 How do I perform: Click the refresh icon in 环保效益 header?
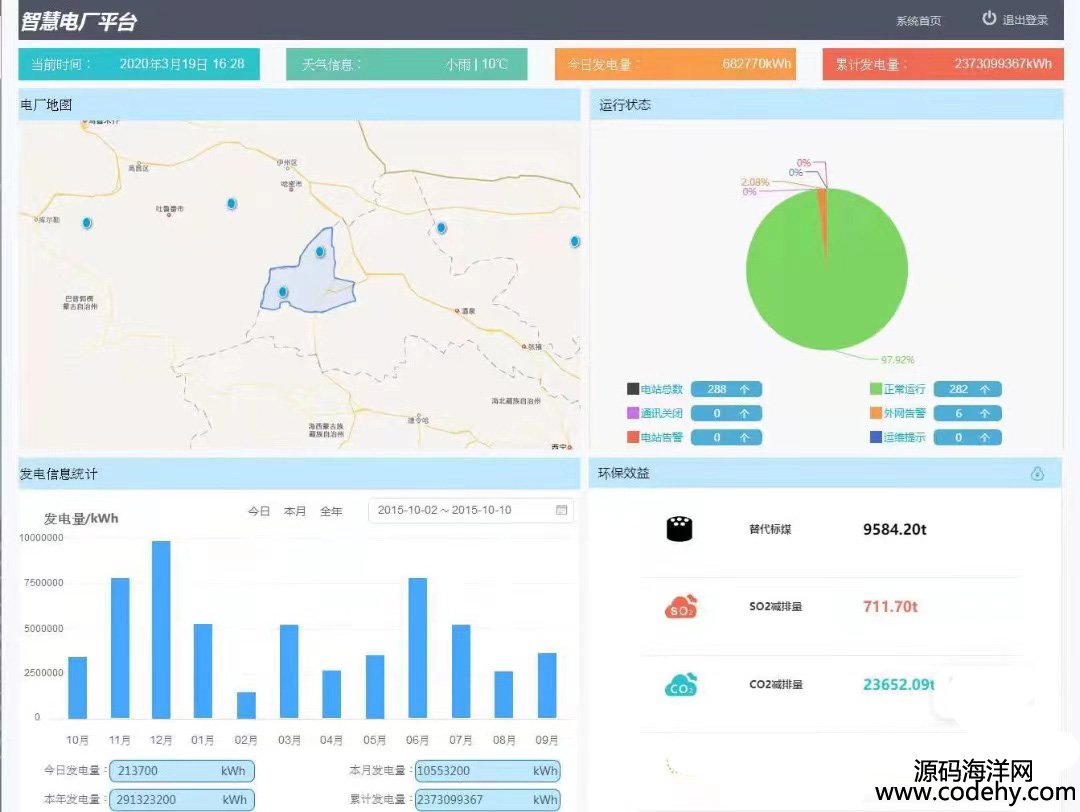pos(1037,474)
